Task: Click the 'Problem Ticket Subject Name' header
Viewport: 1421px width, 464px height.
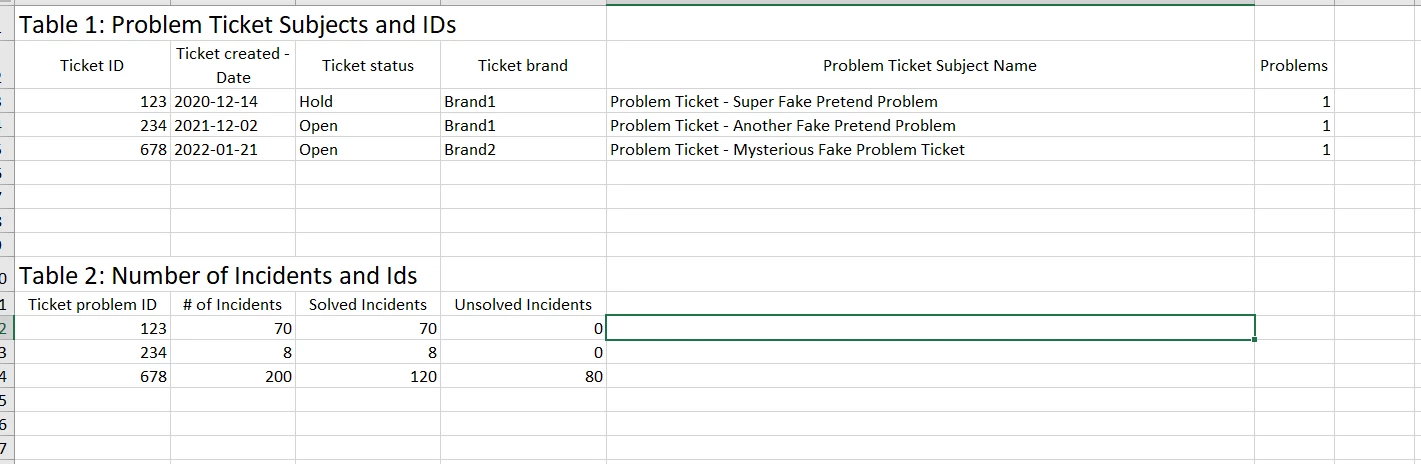Action: coord(930,66)
